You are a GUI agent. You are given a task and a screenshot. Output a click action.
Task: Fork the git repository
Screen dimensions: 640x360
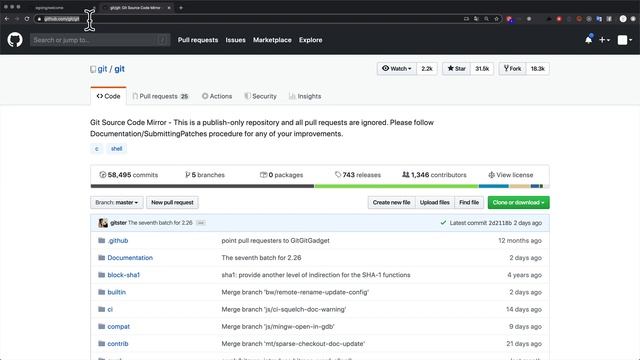[x=513, y=69]
